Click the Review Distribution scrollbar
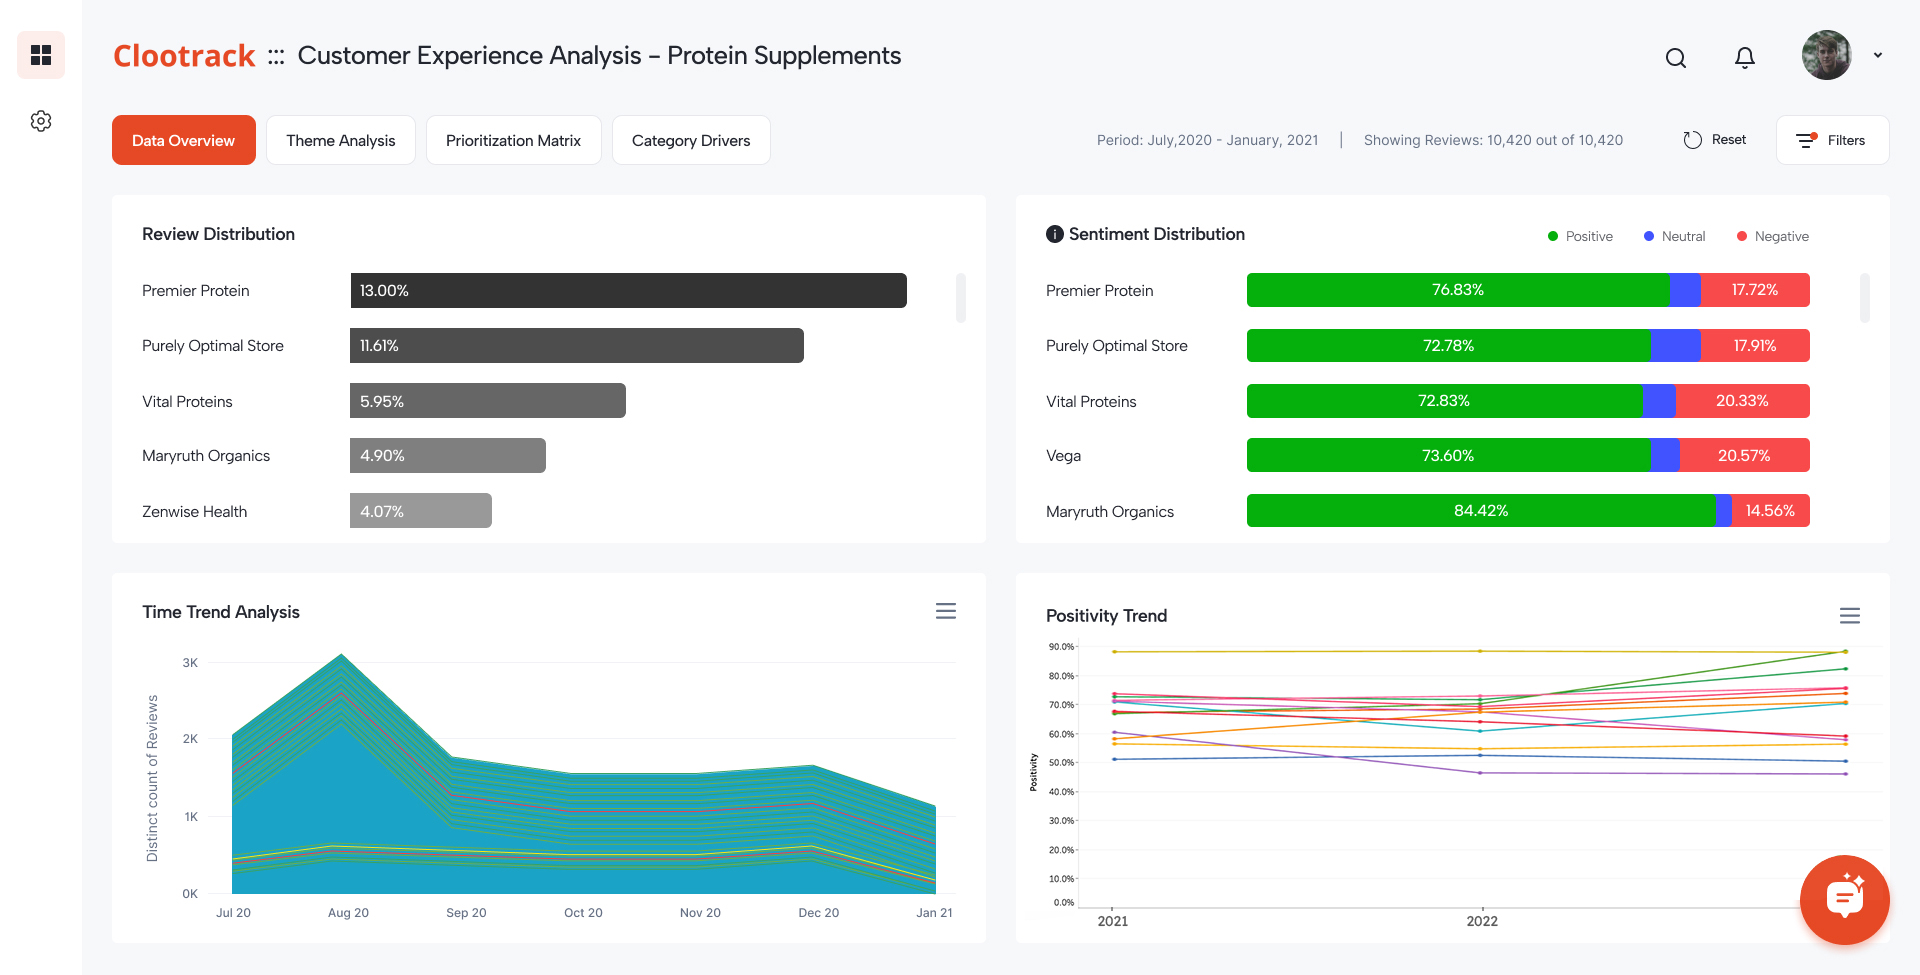 tap(960, 298)
